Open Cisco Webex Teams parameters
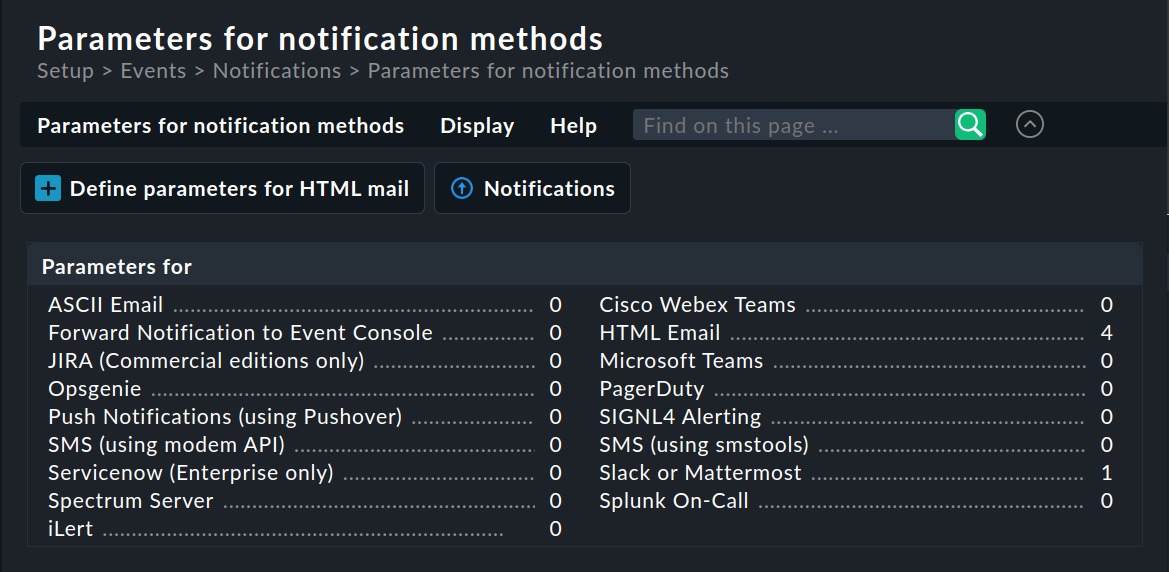The height and width of the screenshot is (572, 1169). coord(698,304)
